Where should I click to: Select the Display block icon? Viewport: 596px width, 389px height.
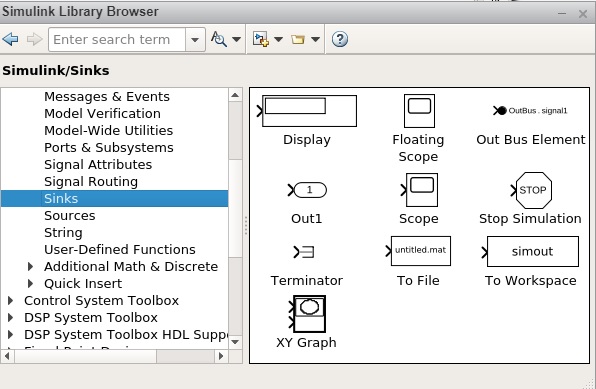[307, 111]
